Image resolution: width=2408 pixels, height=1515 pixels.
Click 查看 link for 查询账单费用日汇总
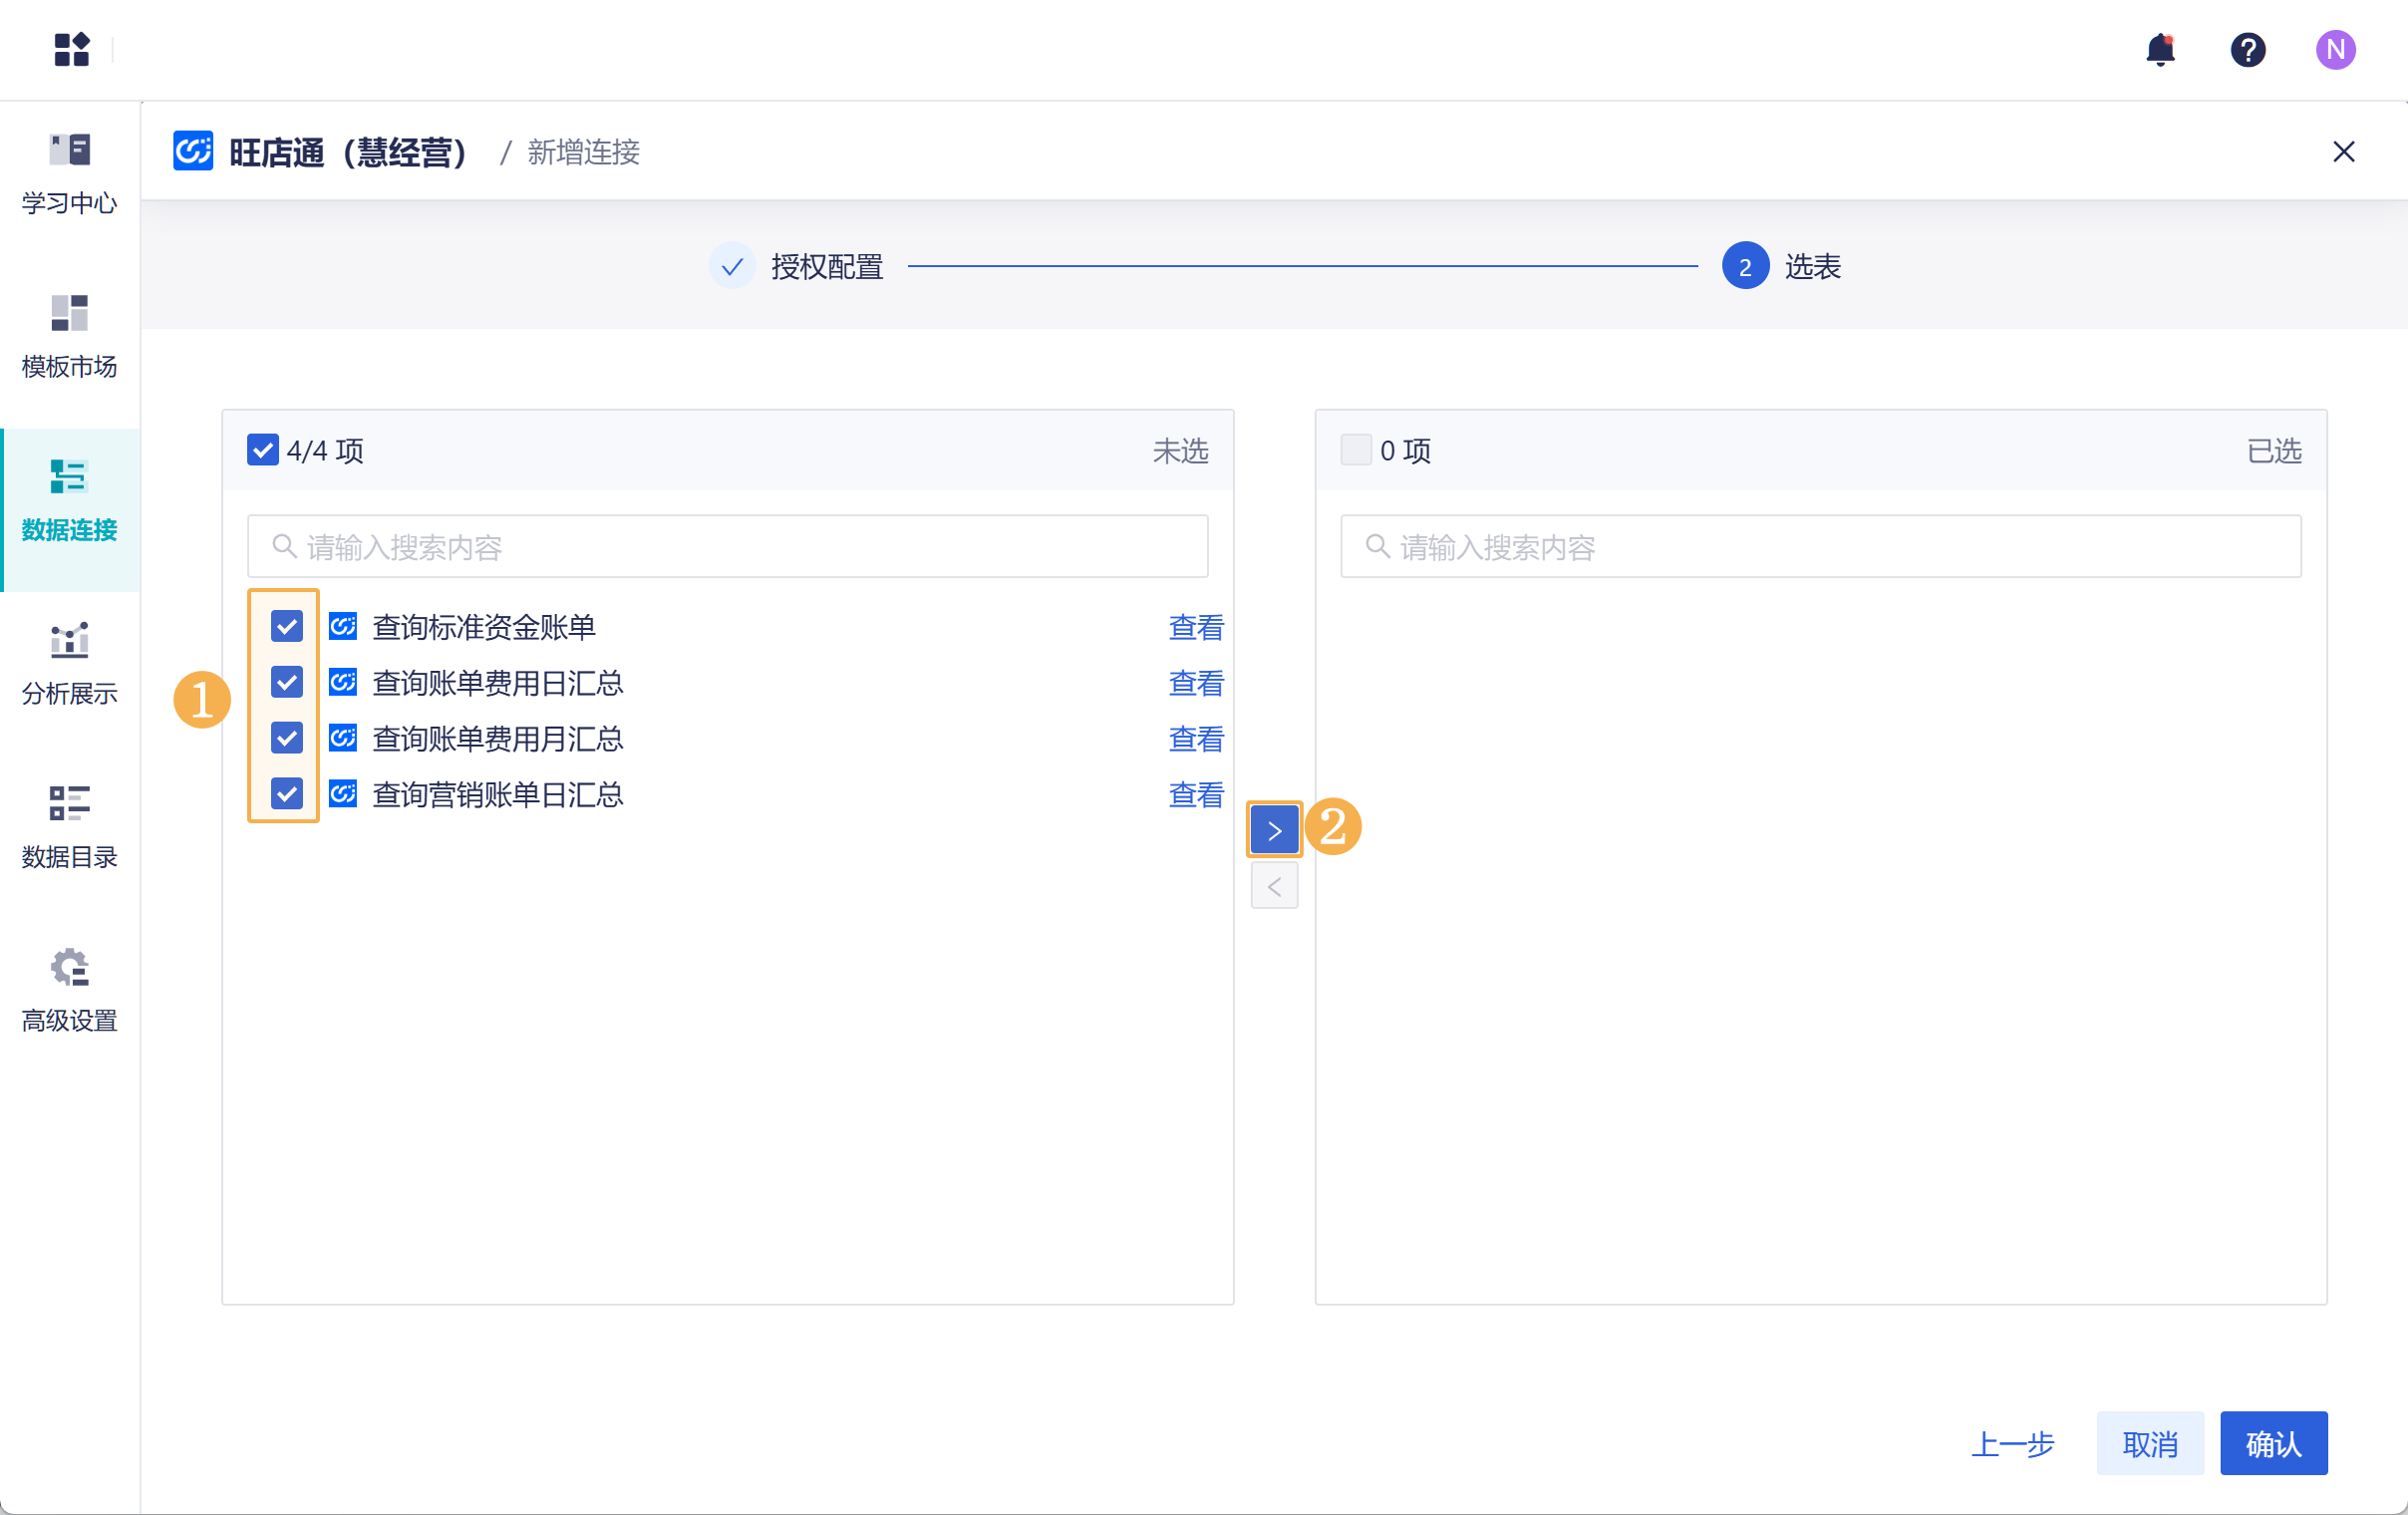click(1195, 683)
